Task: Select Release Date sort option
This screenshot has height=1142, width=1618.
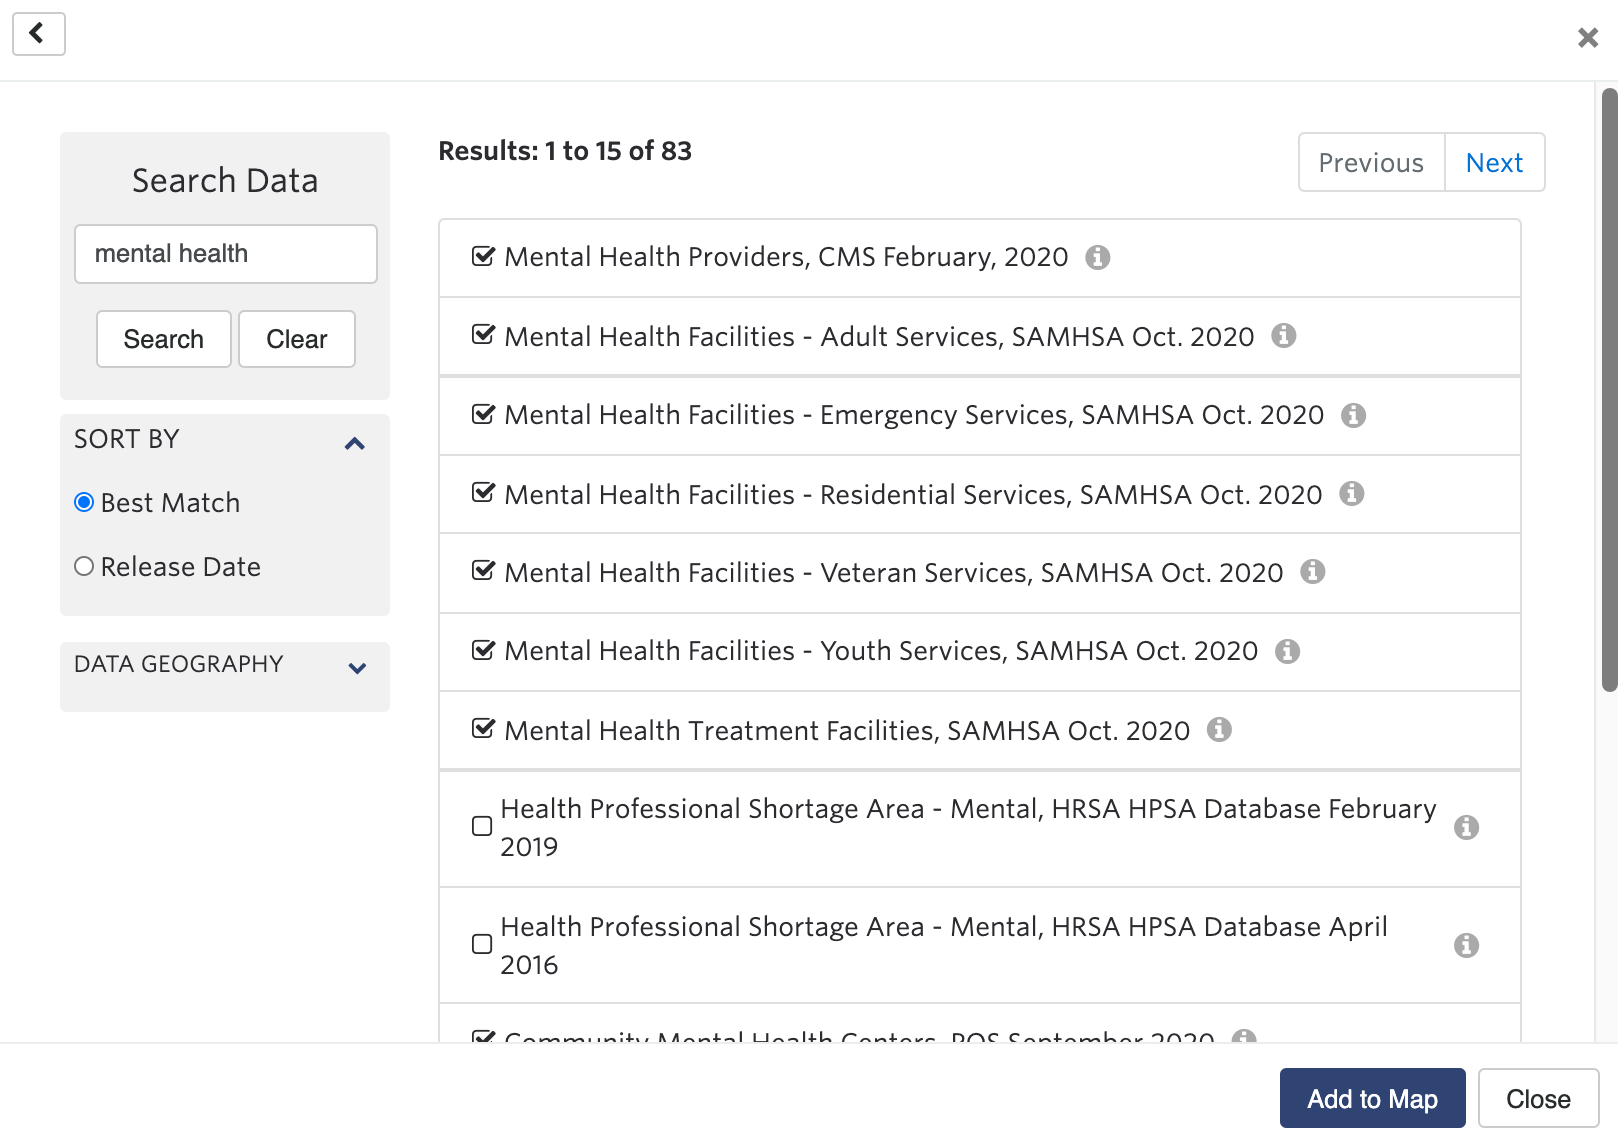Action: (x=84, y=566)
